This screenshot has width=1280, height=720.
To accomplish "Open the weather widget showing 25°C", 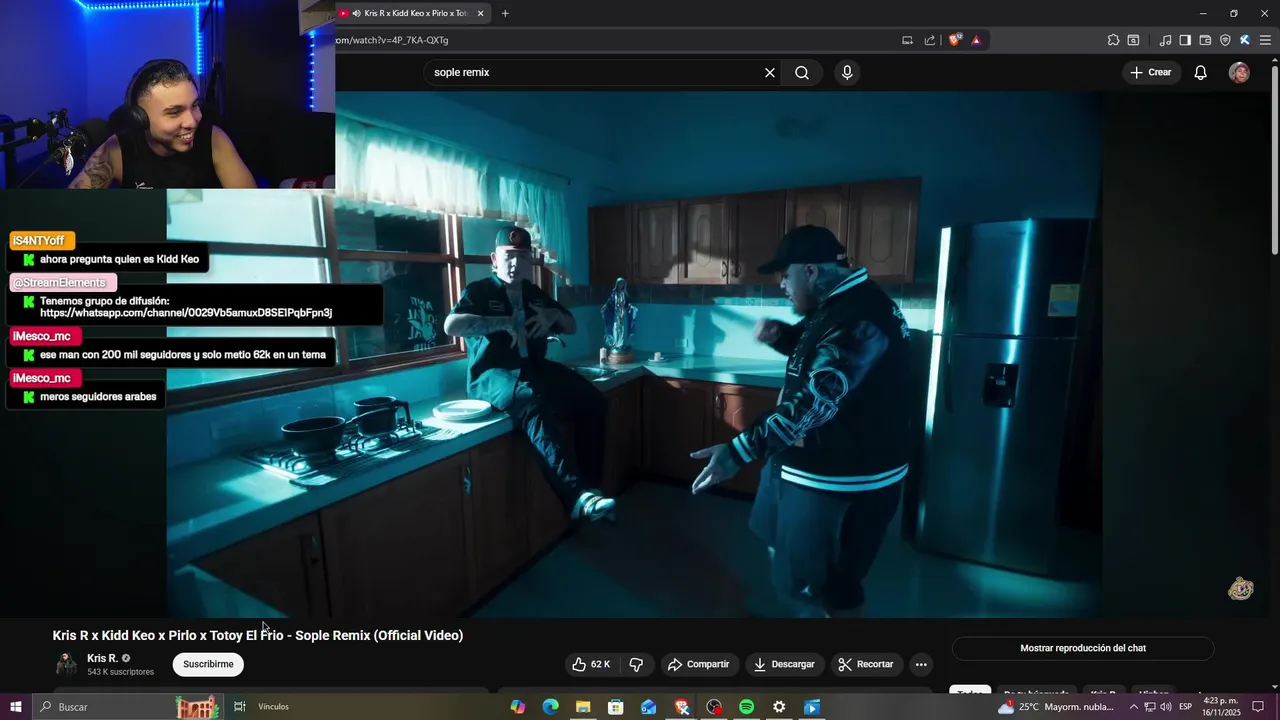I will 1058,707.
